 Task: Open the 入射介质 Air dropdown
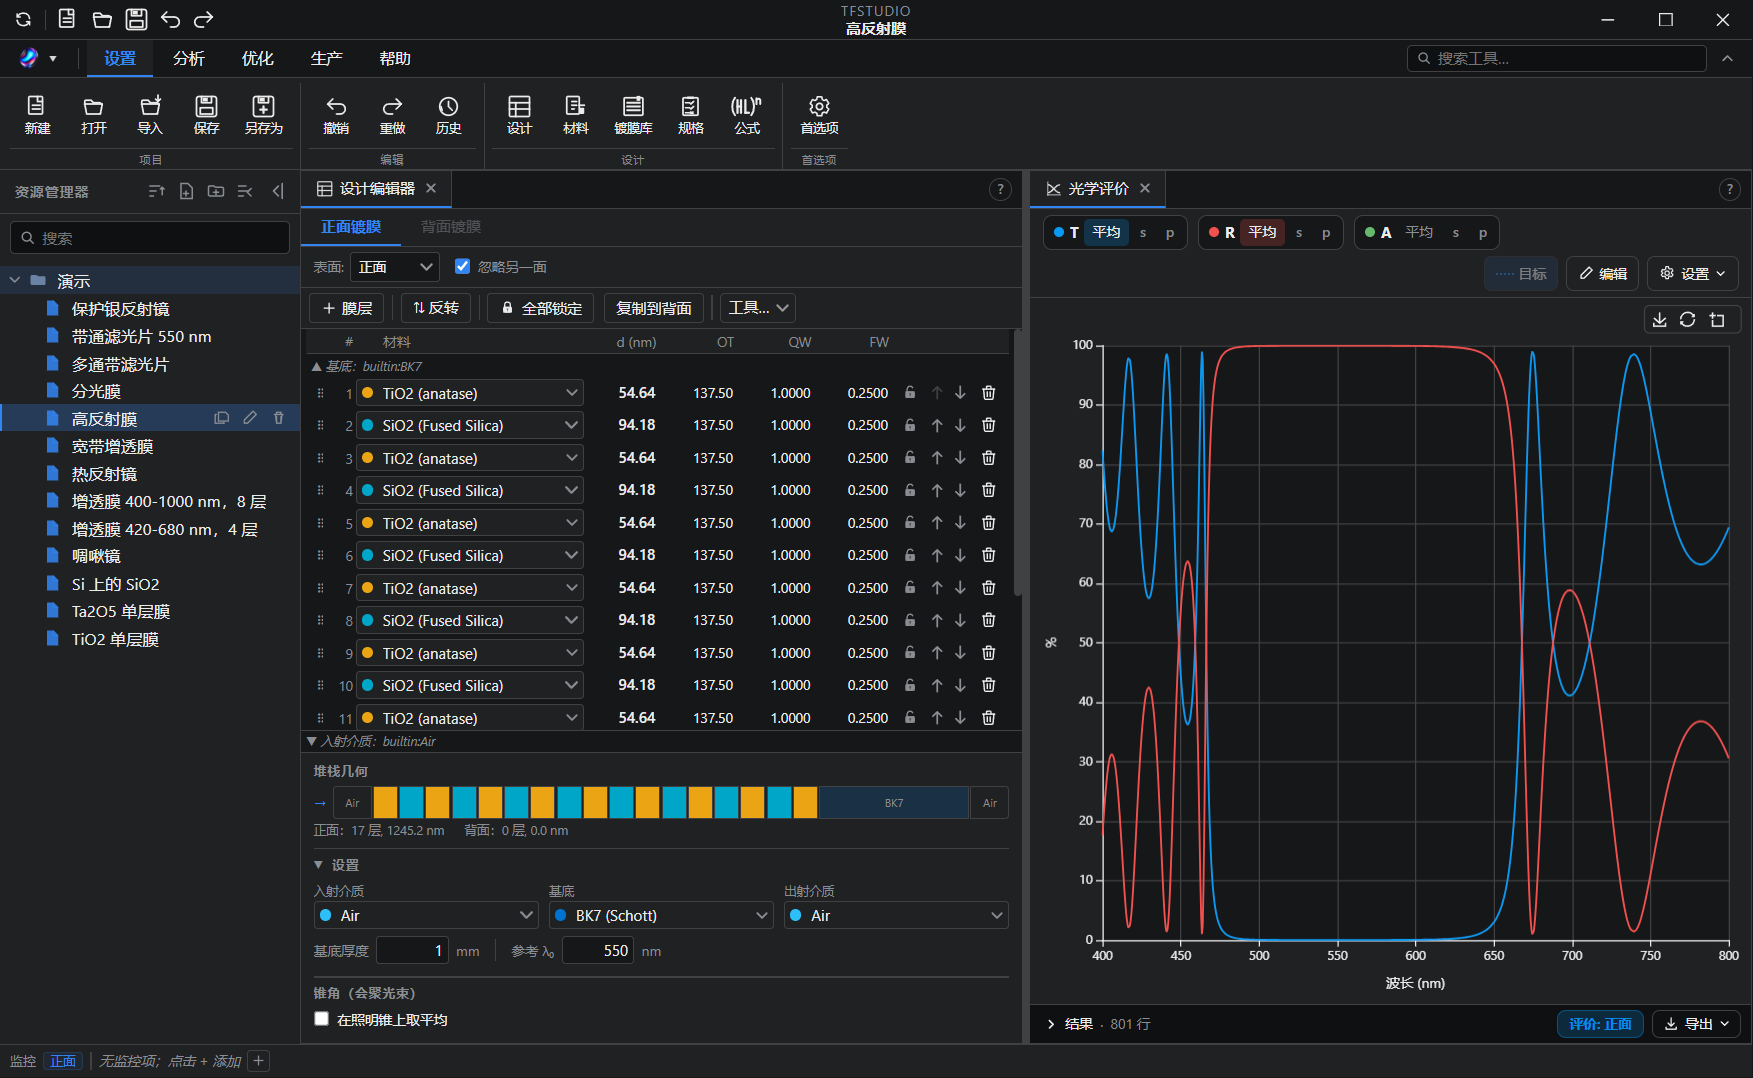coord(426,916)
